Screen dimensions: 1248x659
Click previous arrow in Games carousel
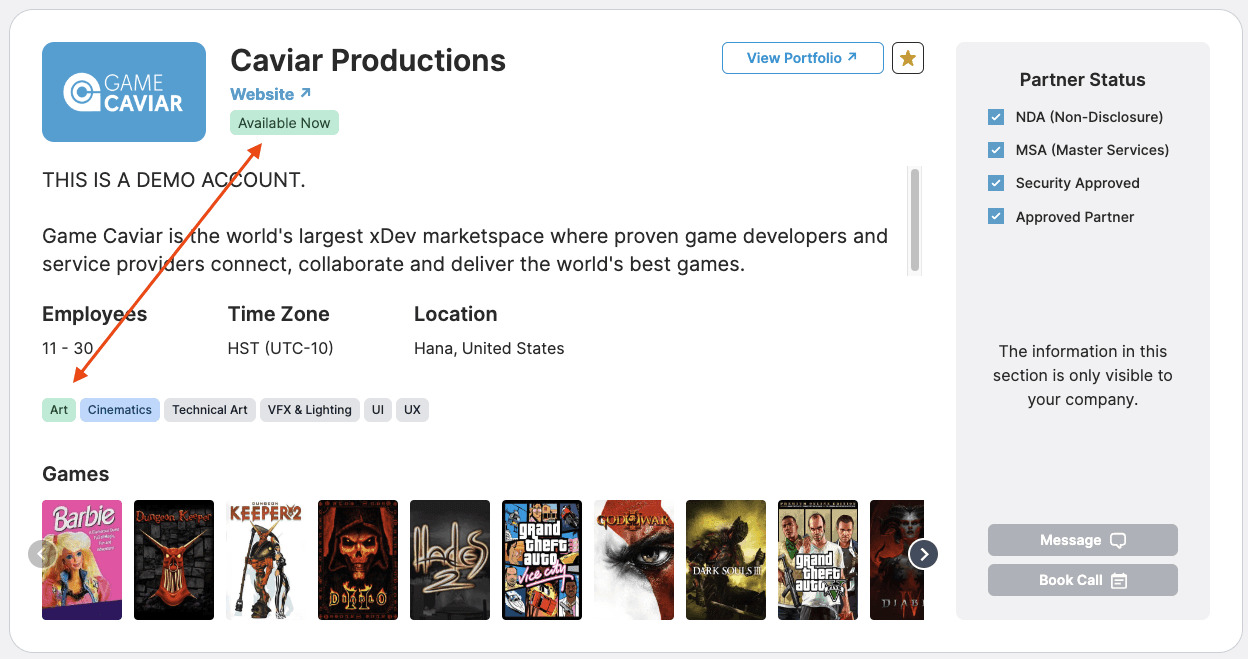coord(42,553)
